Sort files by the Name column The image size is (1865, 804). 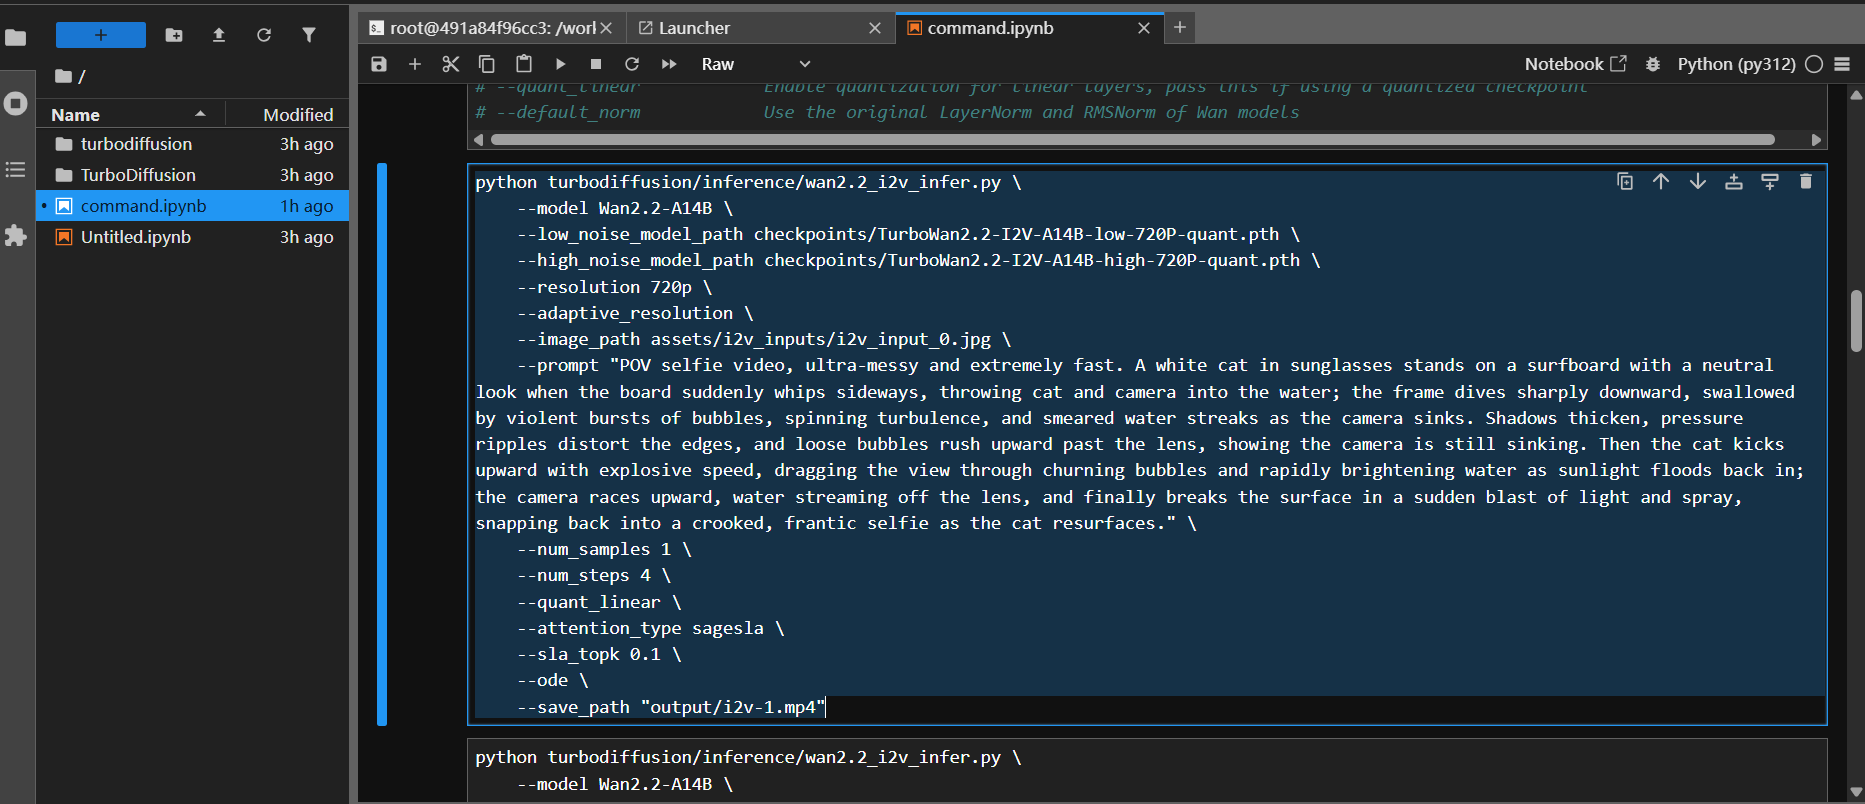[x=76, y=115]
